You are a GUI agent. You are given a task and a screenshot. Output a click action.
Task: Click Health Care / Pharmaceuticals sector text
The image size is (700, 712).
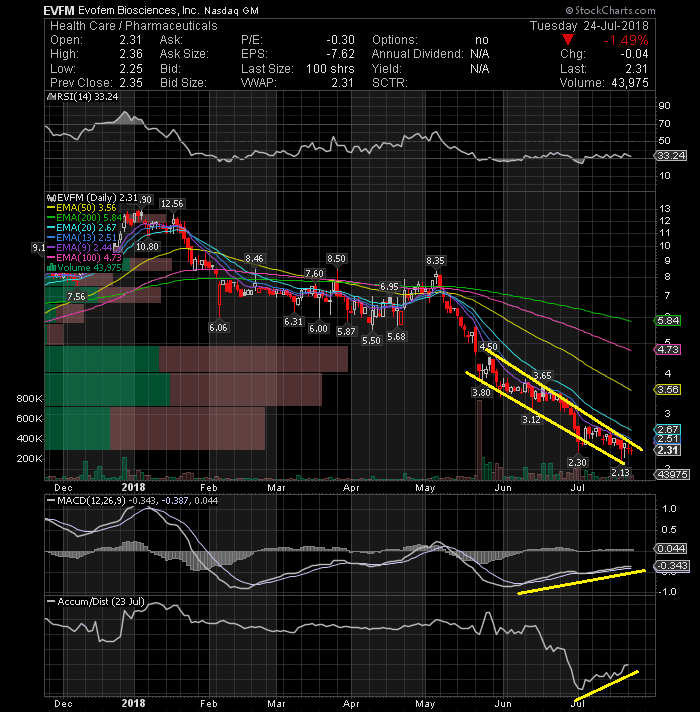pyautogui.click(x=134, y=26)
